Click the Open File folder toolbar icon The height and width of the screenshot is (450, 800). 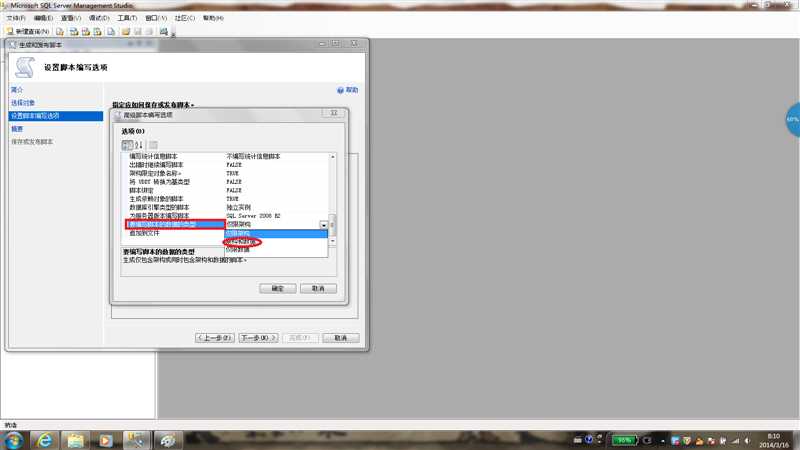[x=126, y=32]
